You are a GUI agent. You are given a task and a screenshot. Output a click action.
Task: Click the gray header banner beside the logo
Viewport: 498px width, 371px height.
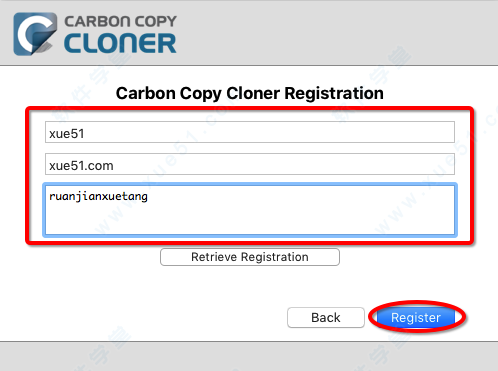pyautogui.click(x=333, y=33)
